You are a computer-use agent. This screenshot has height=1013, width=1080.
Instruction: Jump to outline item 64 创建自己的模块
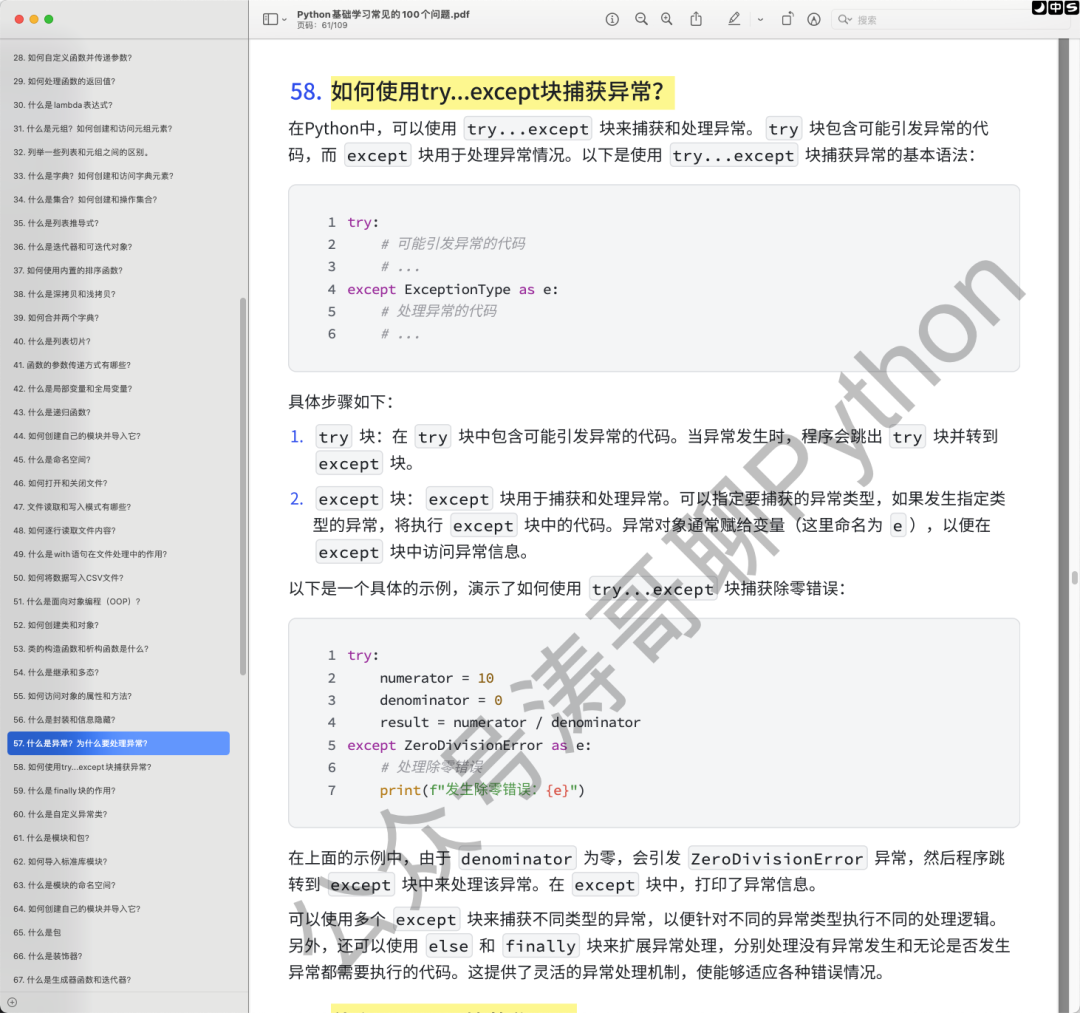coord(76,909)
